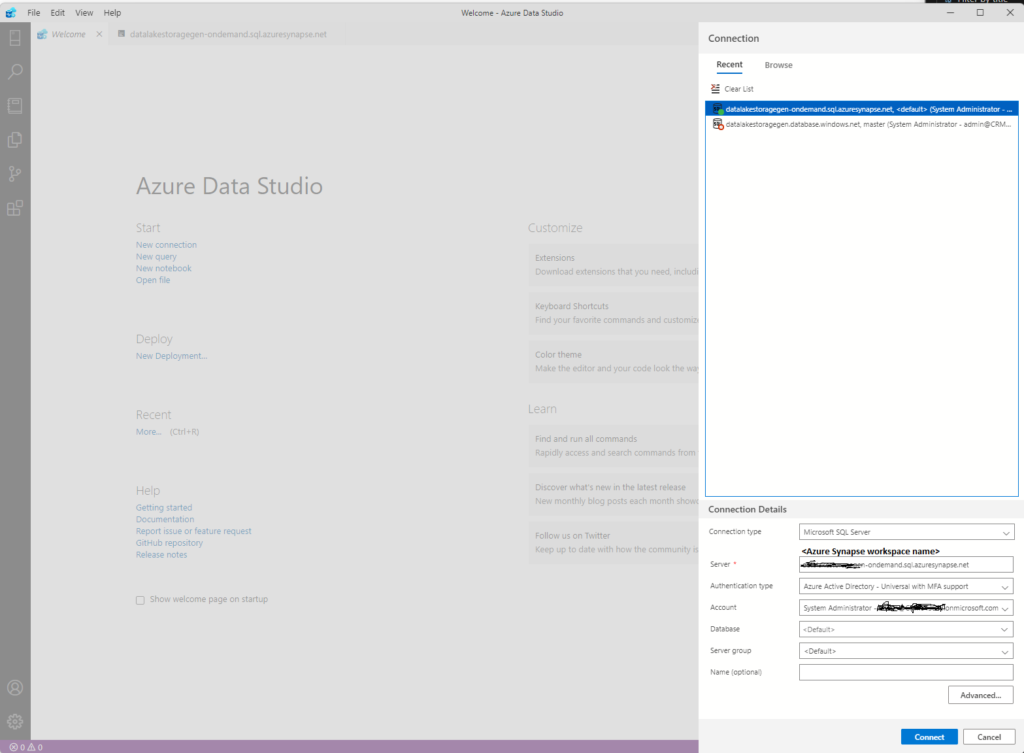Open the Authentication type dropdown
The width and height of the screenshot is (1024, 753).
906,586
